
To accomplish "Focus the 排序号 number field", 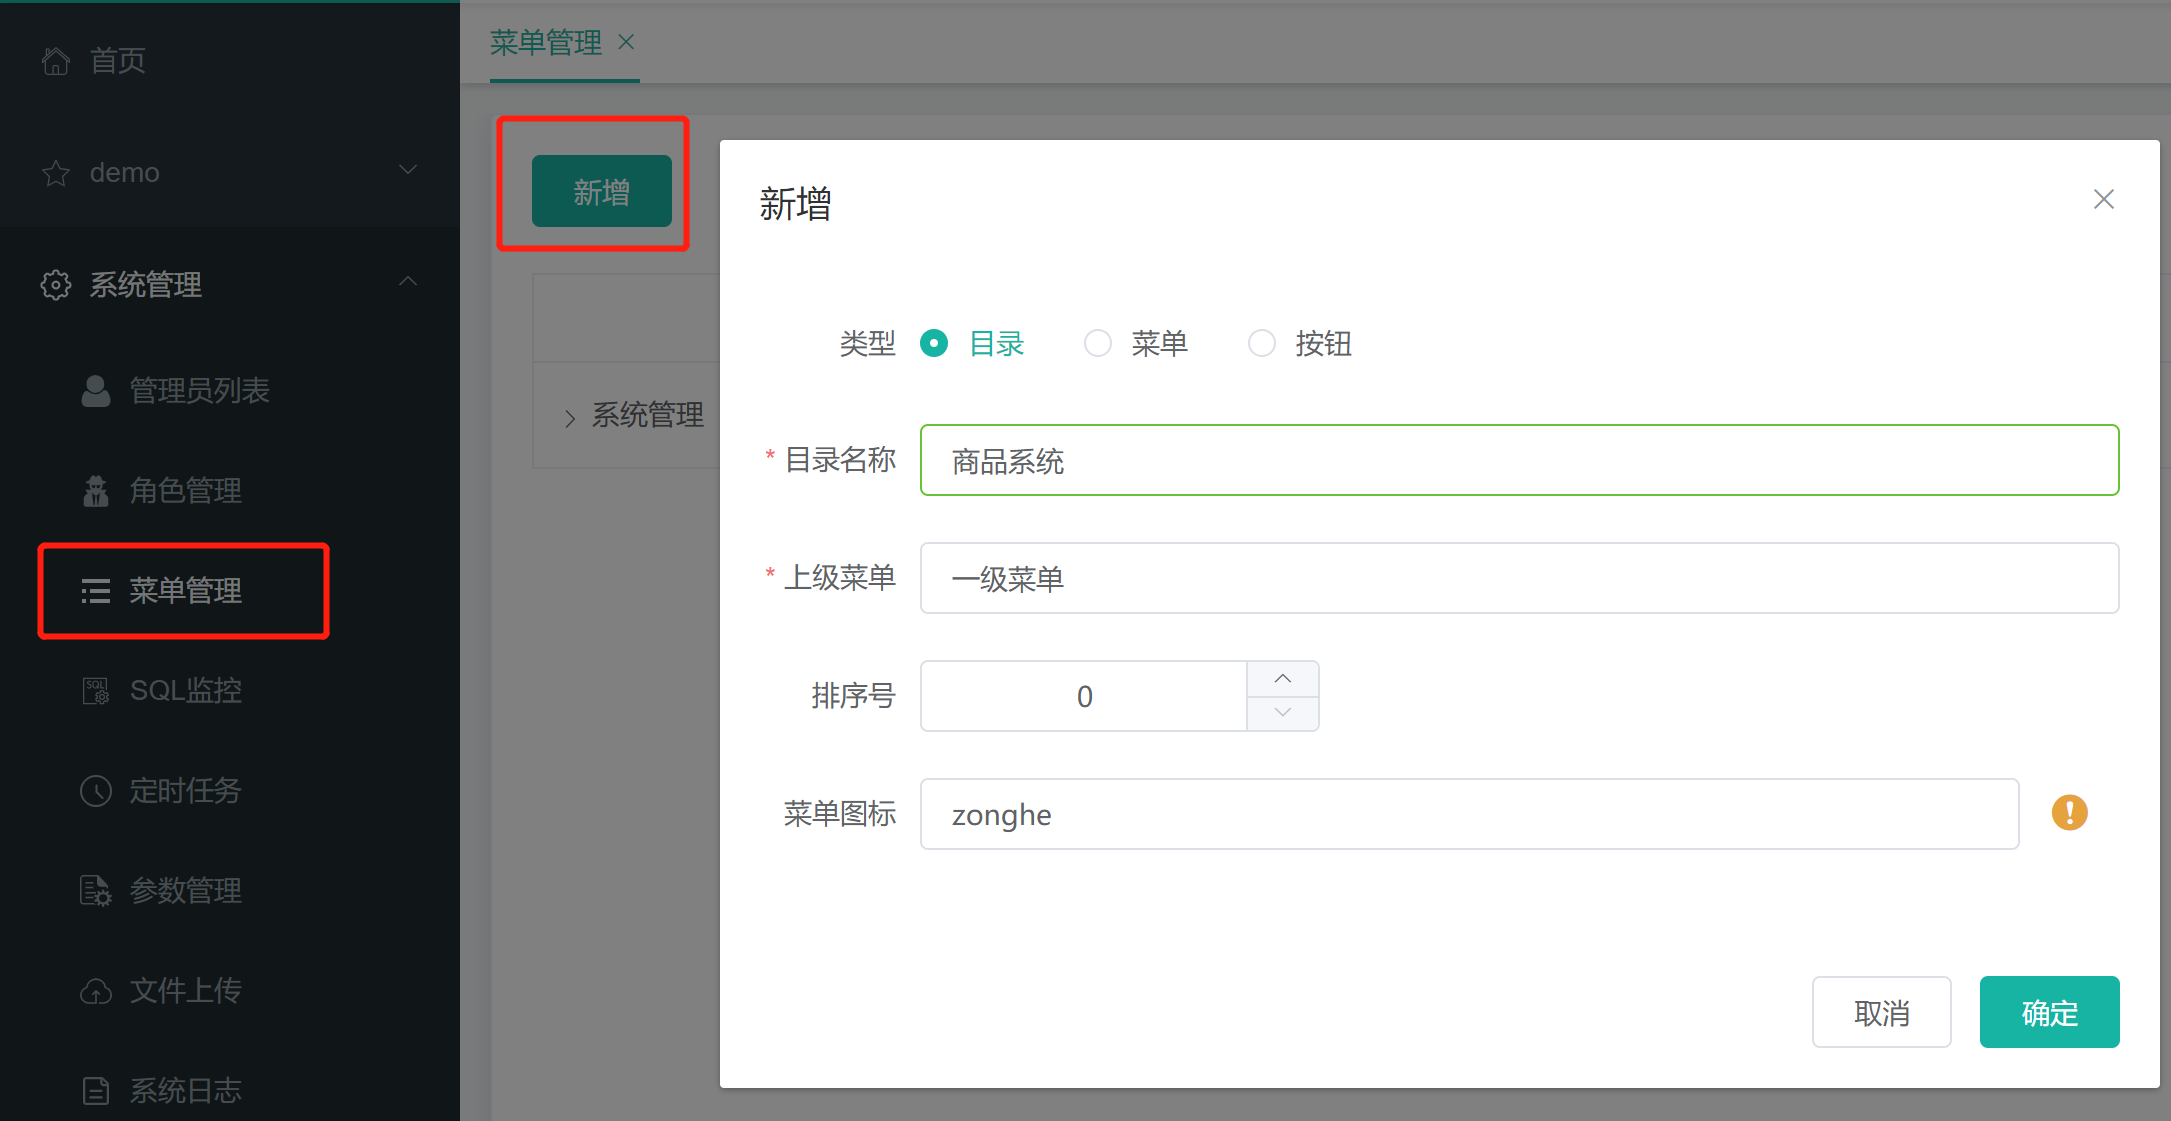I will [x=1084, y=696].
